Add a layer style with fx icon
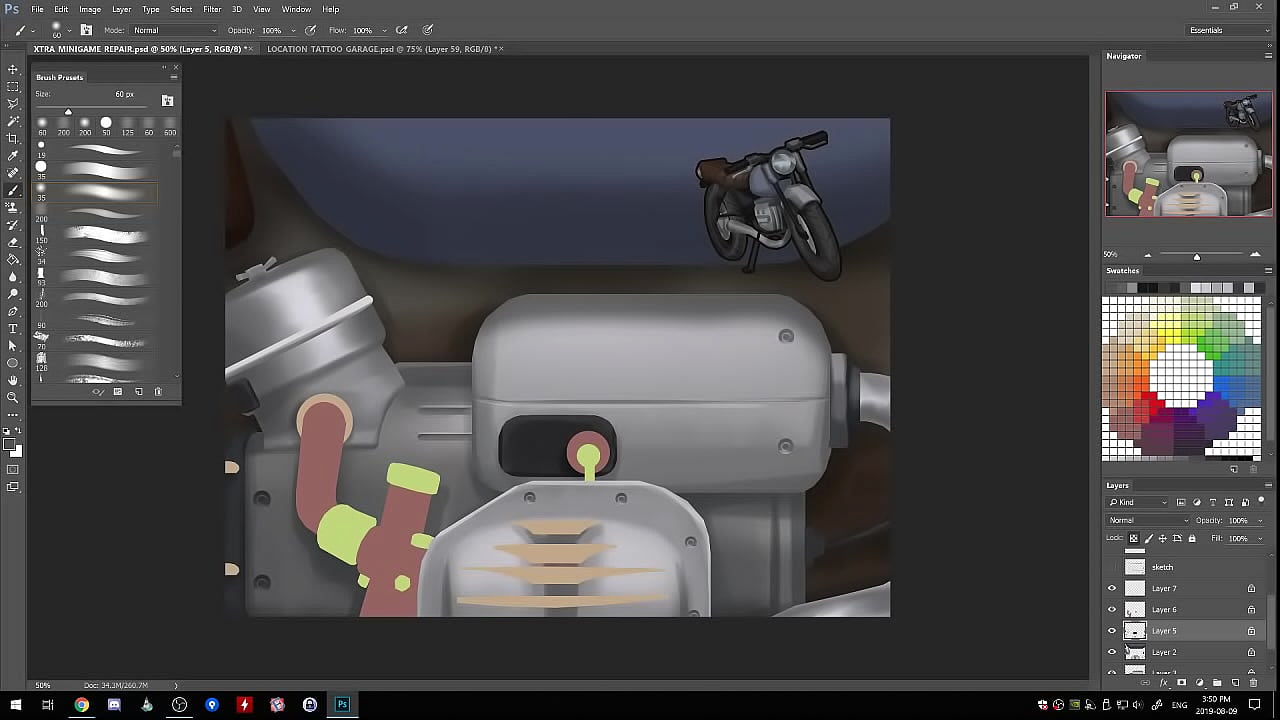Image resolution: width=1280 pixels, height=720 pixels. pyautogui.click(x=1163, y=683)
